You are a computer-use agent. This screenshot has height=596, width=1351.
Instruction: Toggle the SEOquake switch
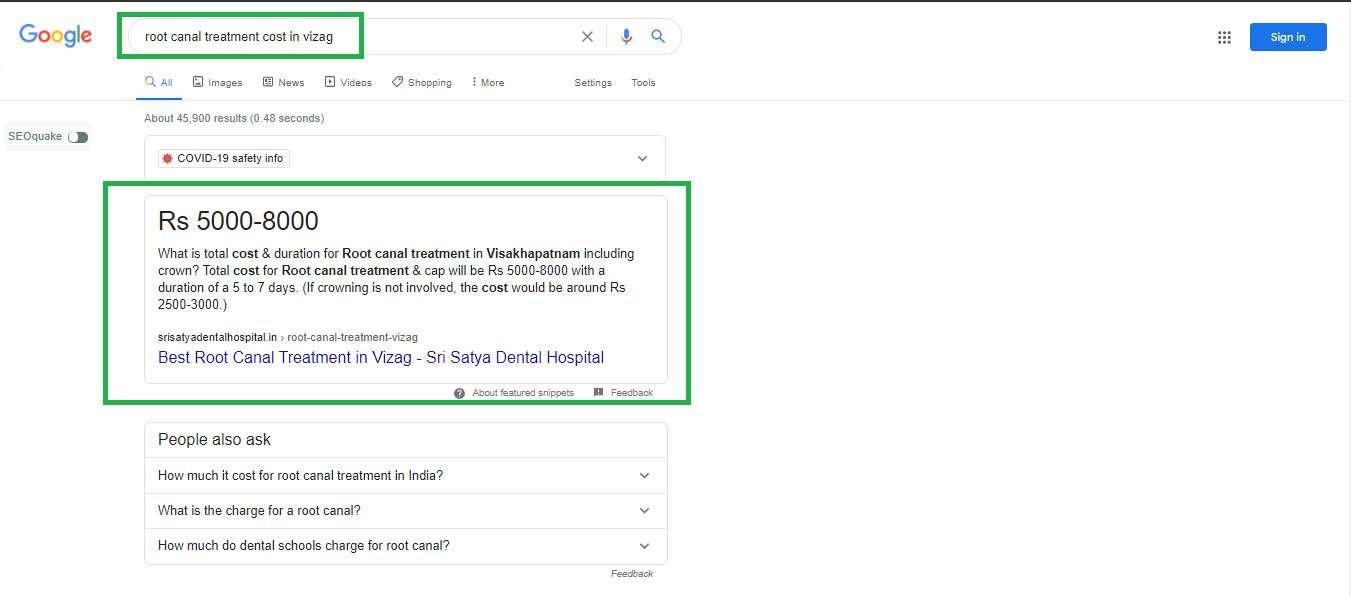click(78, 137)
